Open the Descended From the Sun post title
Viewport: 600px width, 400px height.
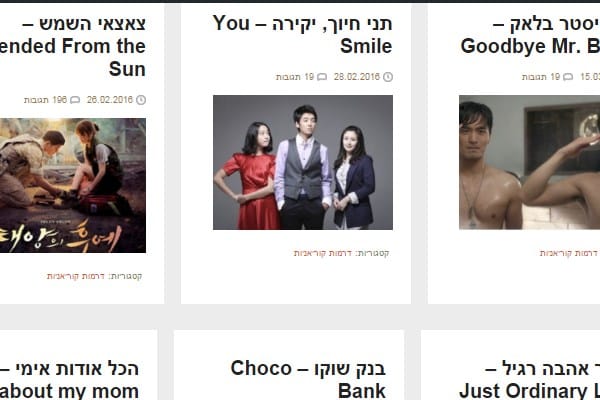pos(73,46)
